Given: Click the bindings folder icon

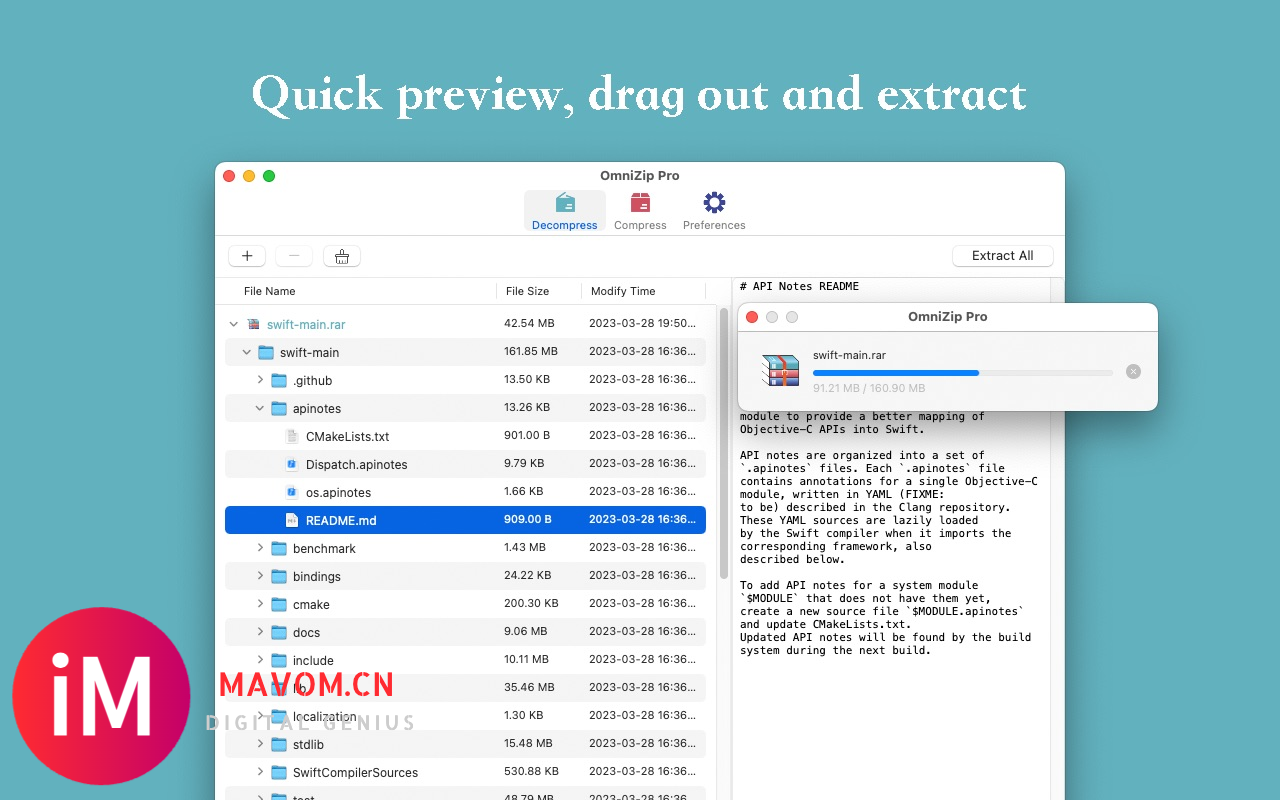Looking at the screenshot, I should pos(279,576).
